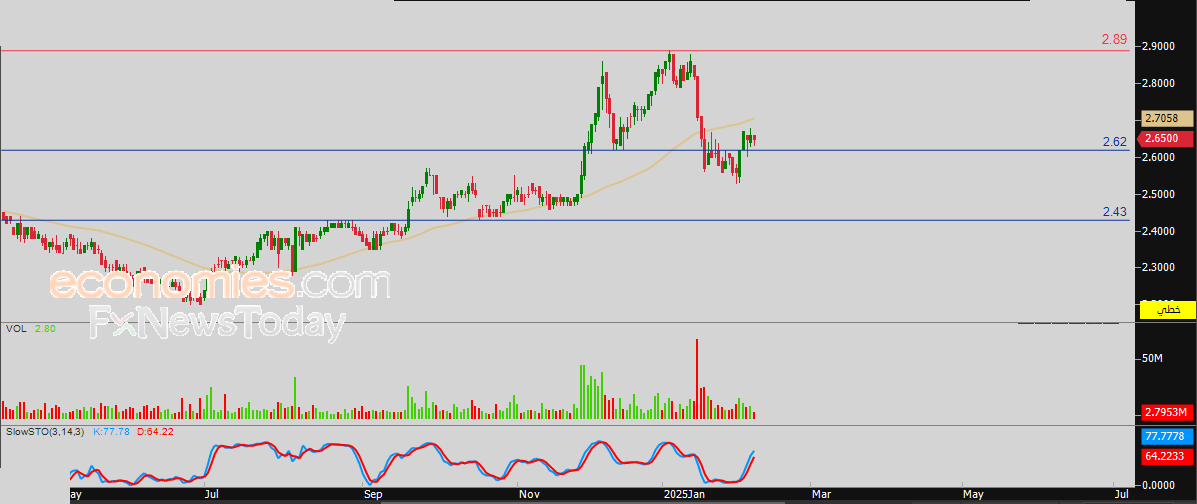Click the blue 2.43 support level label
This screenshot has height=504, width=1197.
[1115, 212]
